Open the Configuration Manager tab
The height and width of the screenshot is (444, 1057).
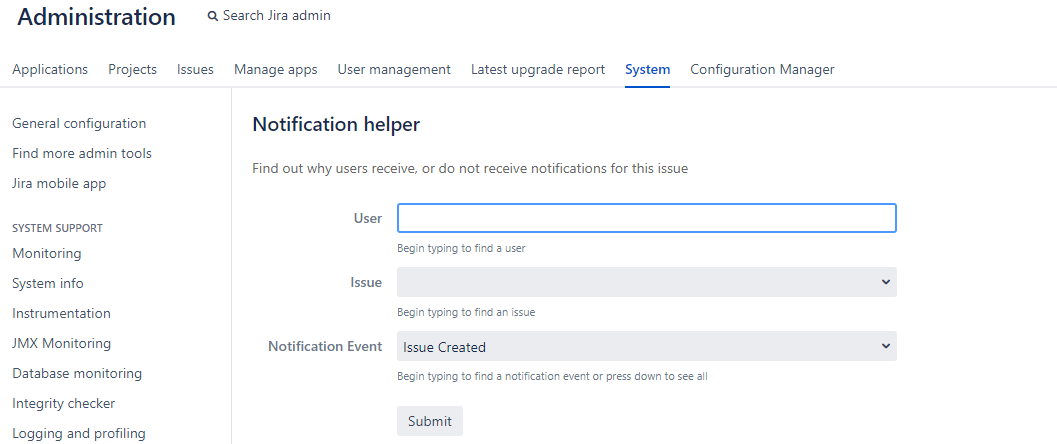[x=762, y=69]
